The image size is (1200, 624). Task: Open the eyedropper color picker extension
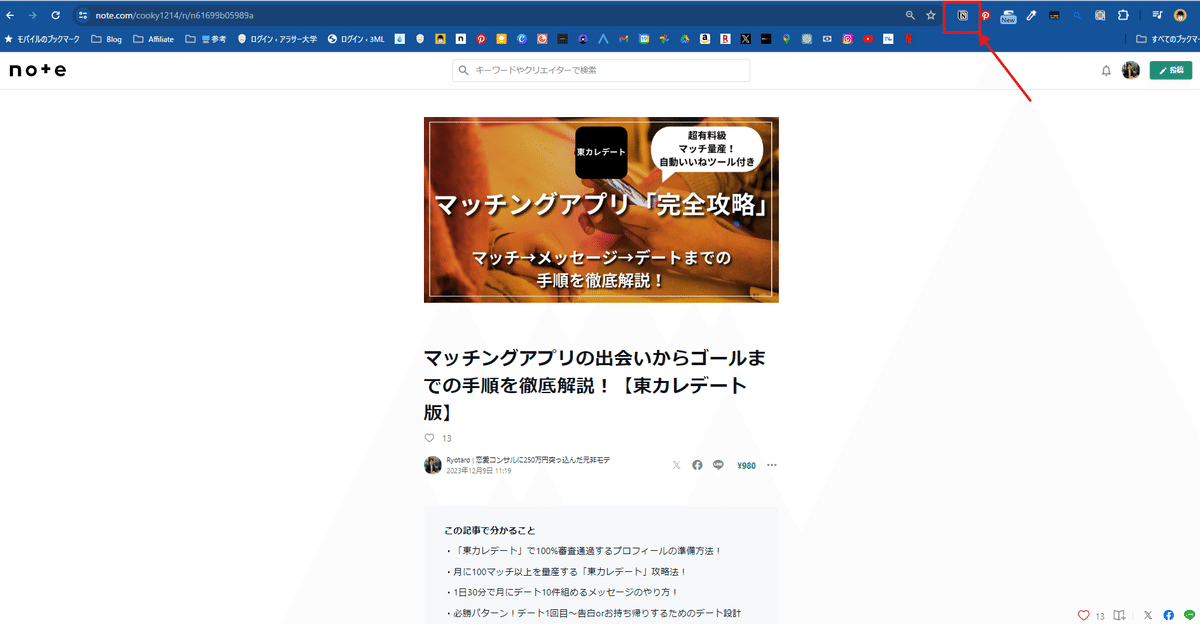pyautogui.click(x=1031, y=16)
